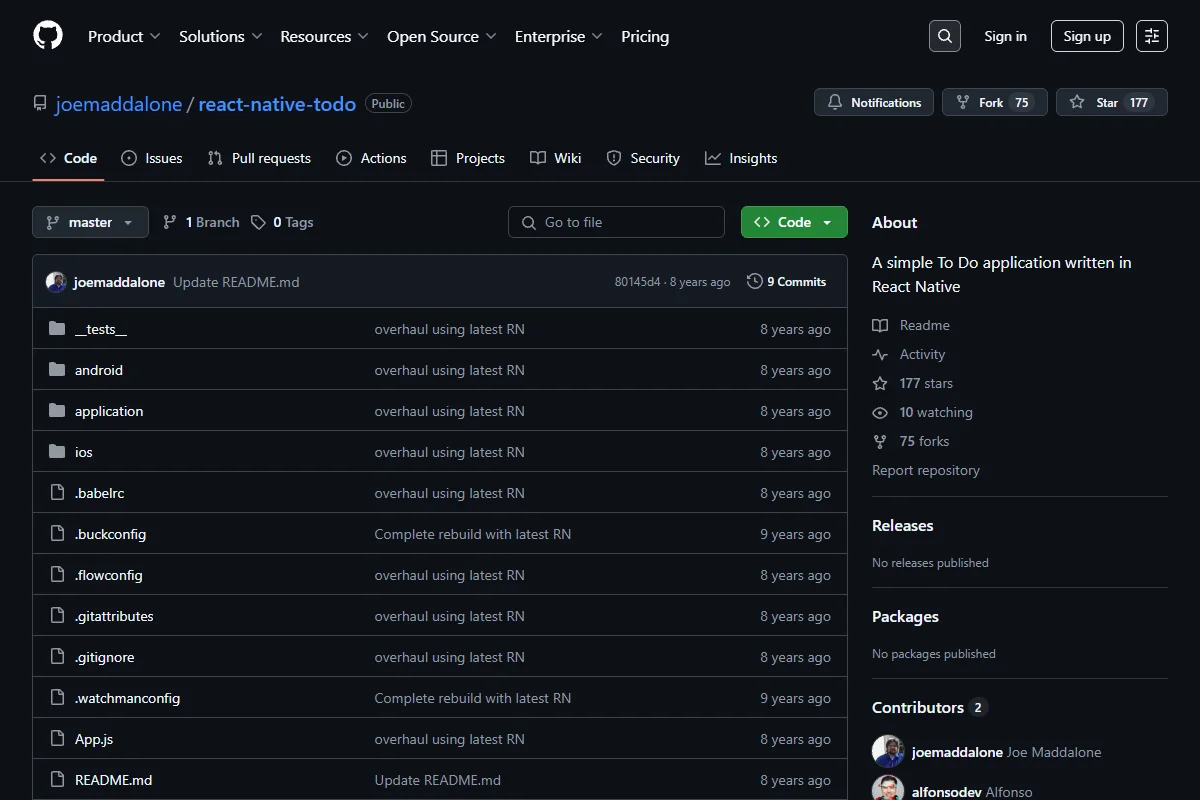
Task: Click the Sign up button
Action: pos(1087,36)
